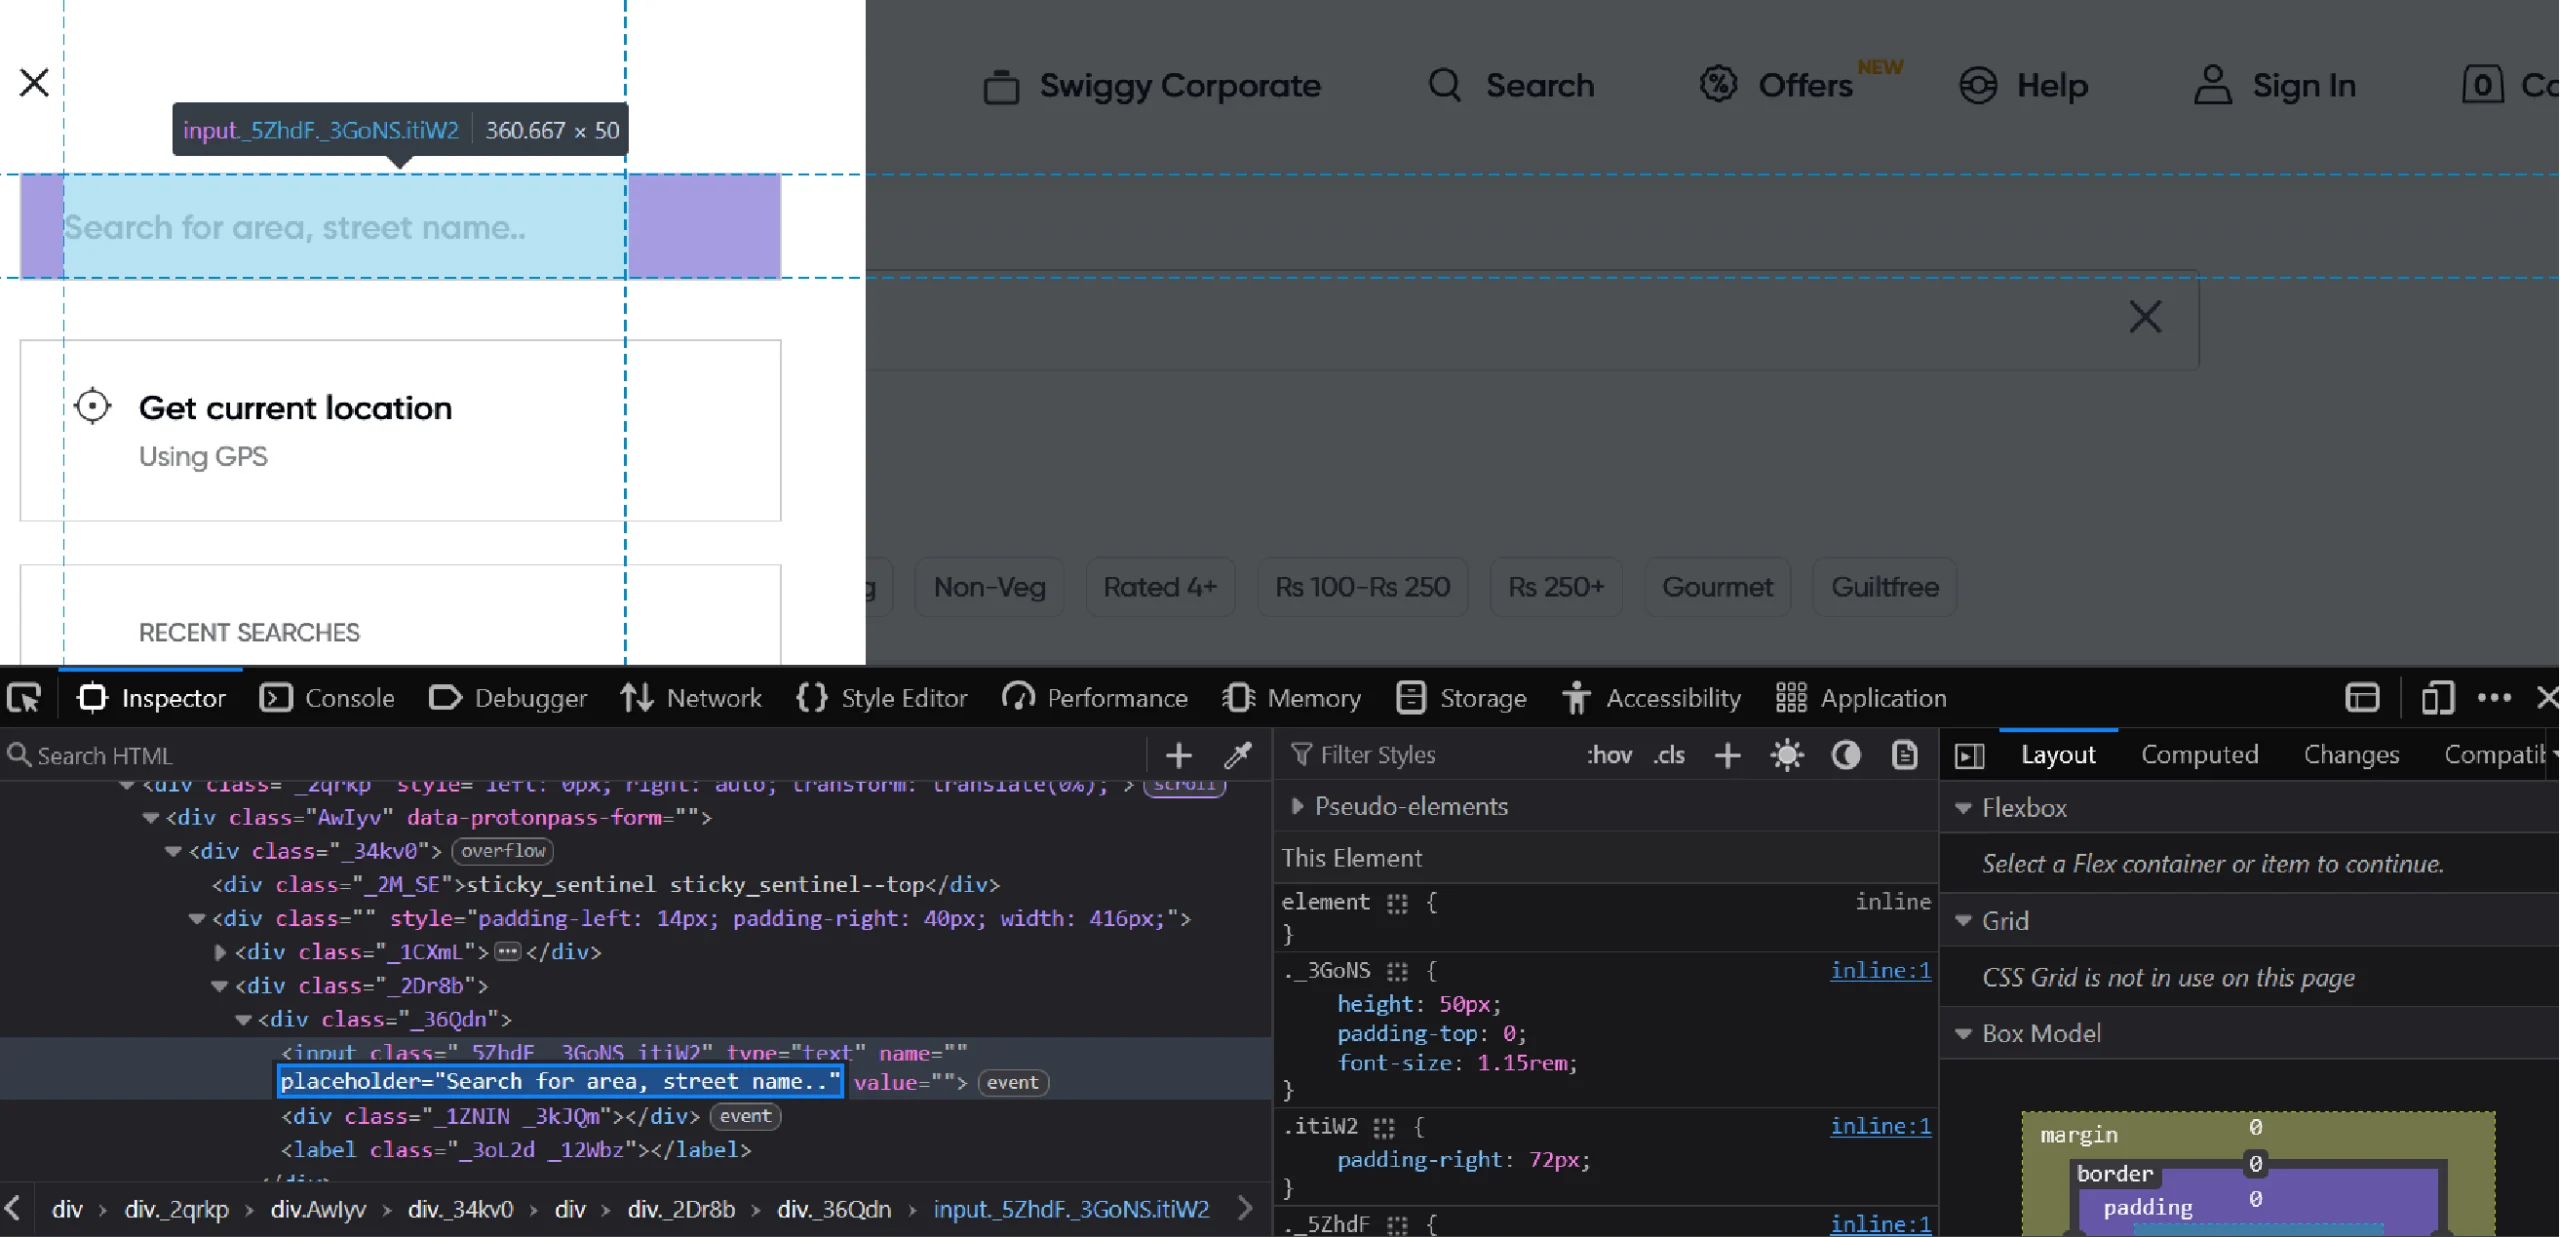The image size is (2560, 1237).
Task: Switch to the Layout tab
Action: (2058, 754)
